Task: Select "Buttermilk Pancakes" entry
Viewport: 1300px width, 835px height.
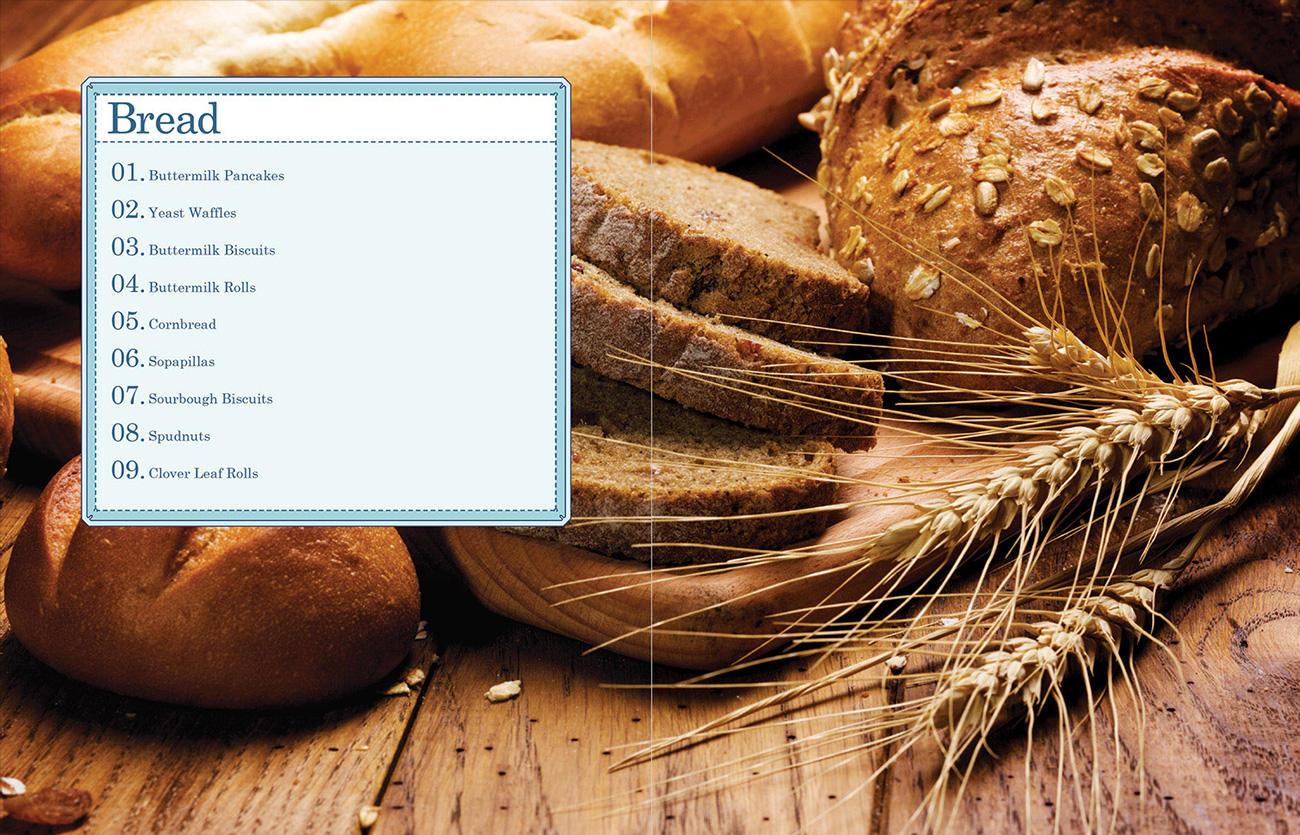Action: [197, 174]
